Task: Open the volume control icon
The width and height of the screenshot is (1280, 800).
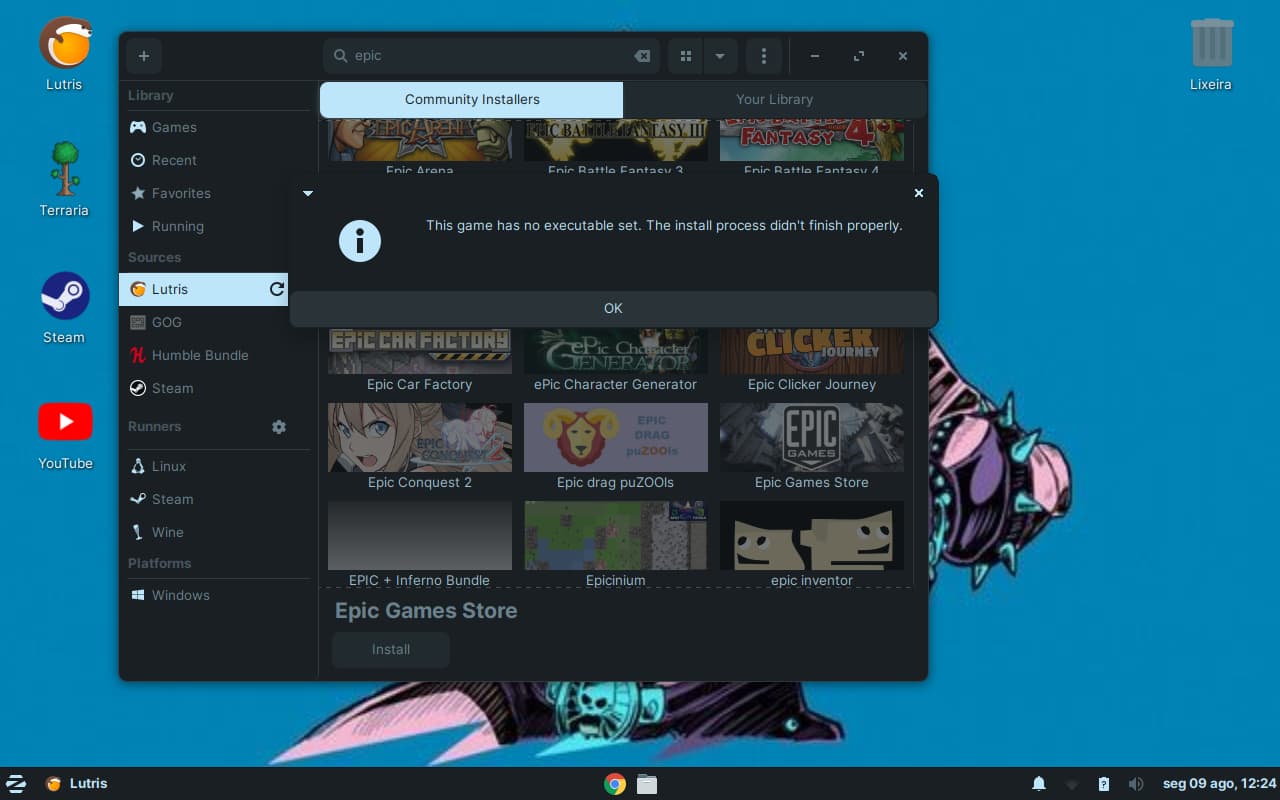Action: [1135, 784]
